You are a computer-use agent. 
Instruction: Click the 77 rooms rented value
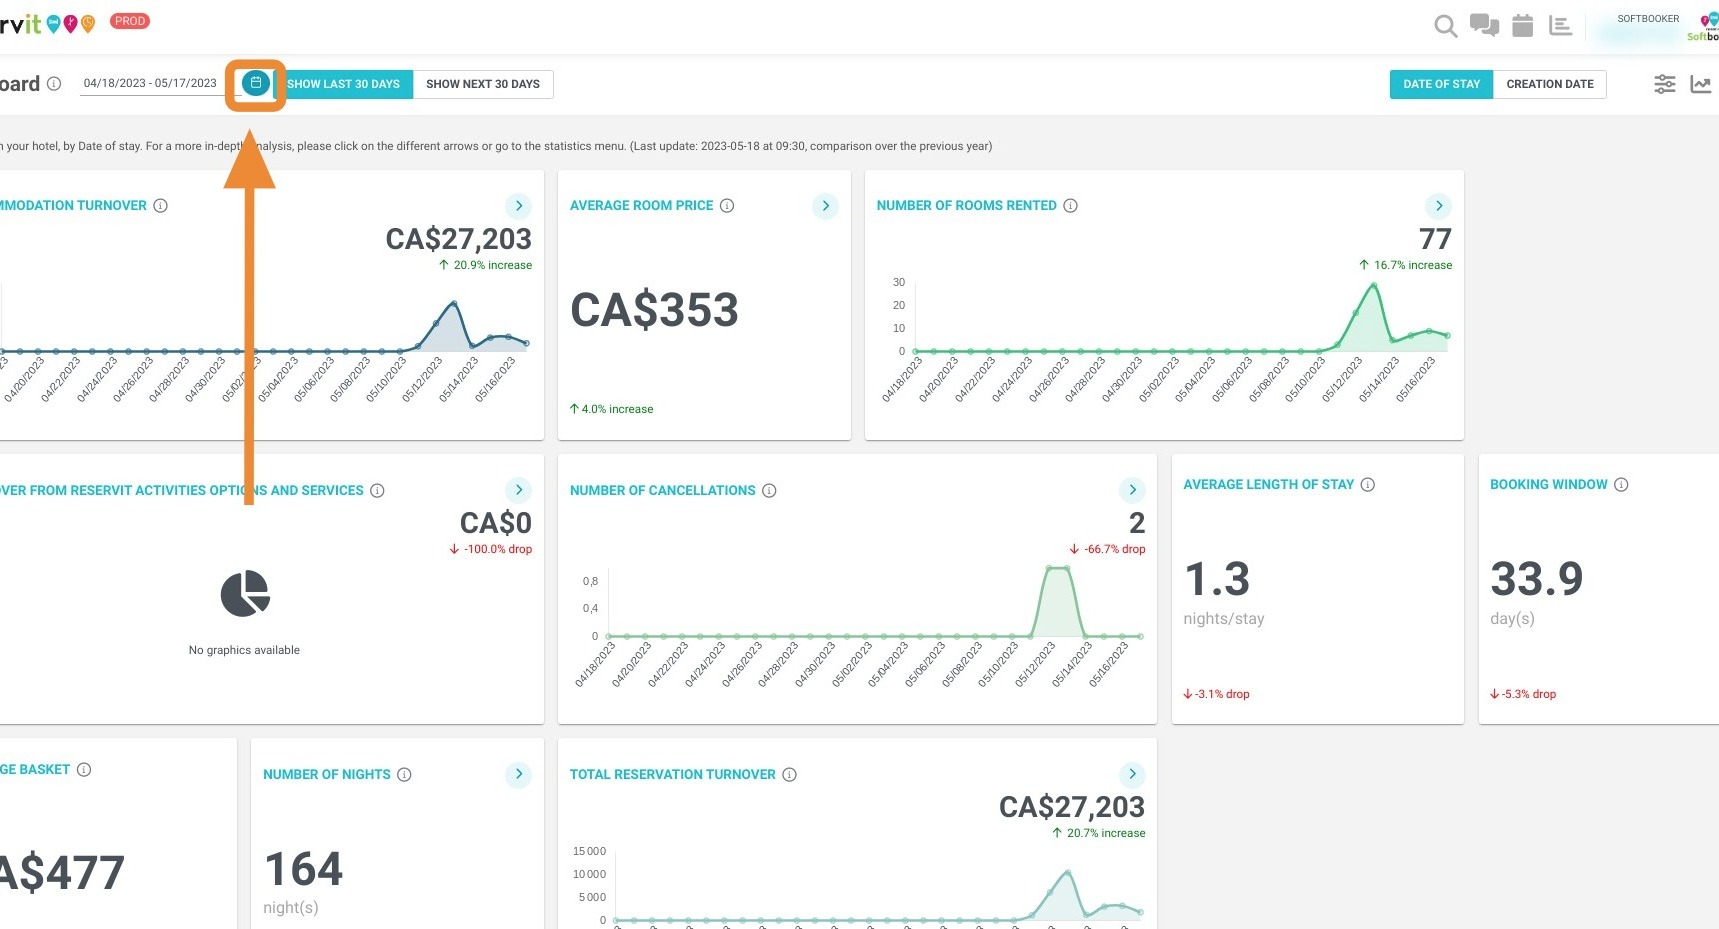pyautogui.click(x=1435, y=239)
